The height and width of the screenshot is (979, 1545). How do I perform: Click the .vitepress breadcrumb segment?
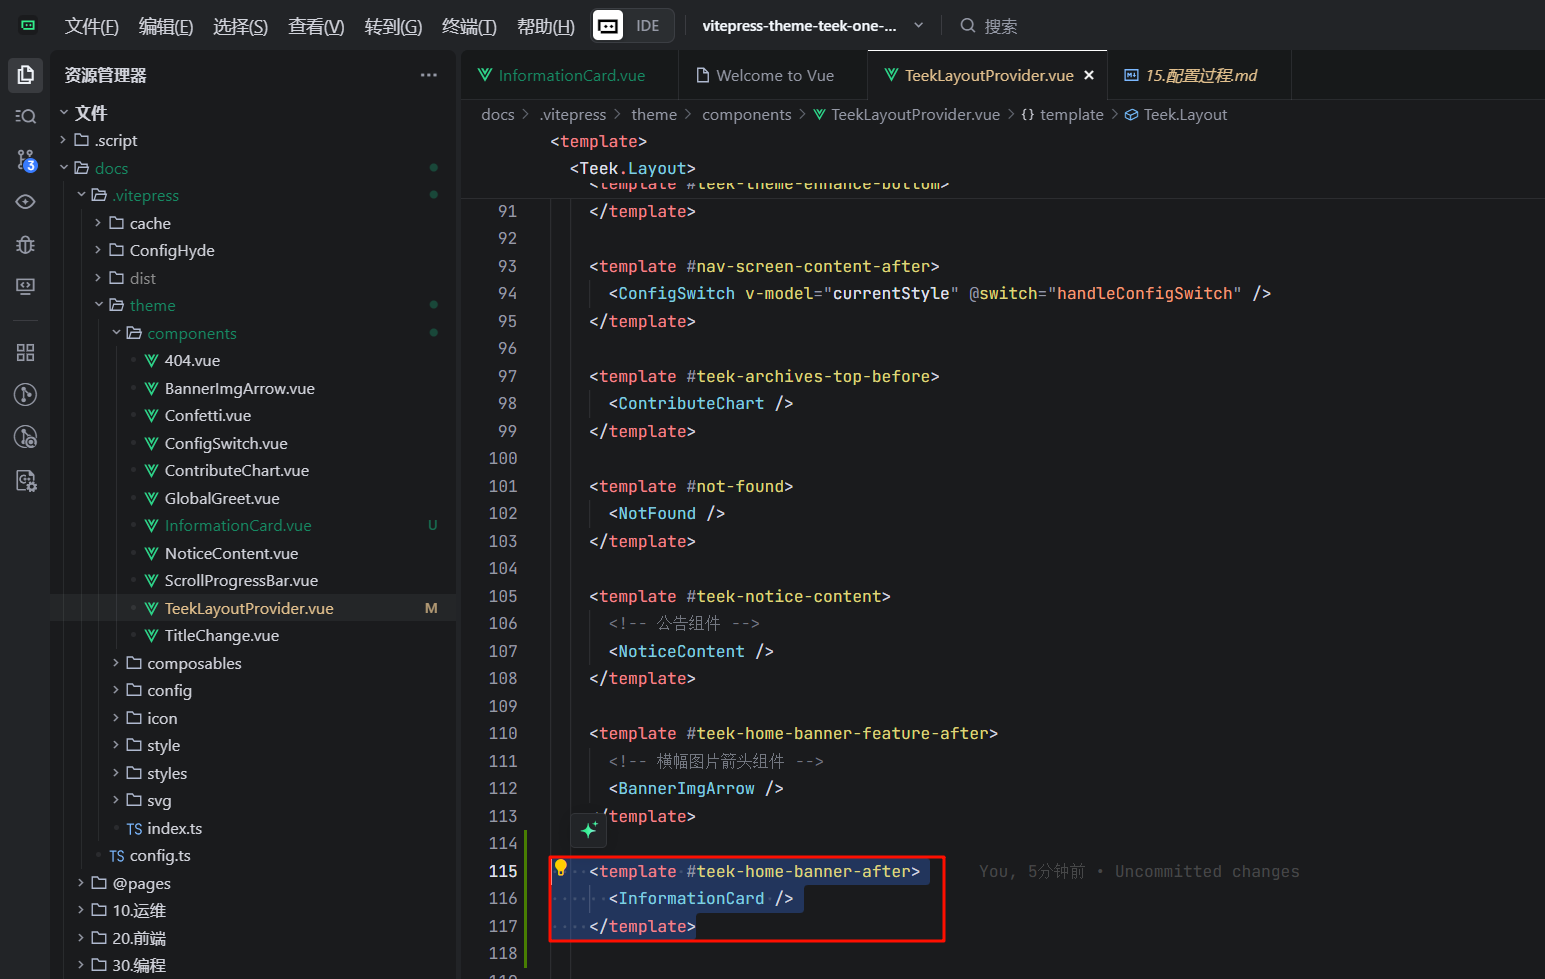coord(573,115)
